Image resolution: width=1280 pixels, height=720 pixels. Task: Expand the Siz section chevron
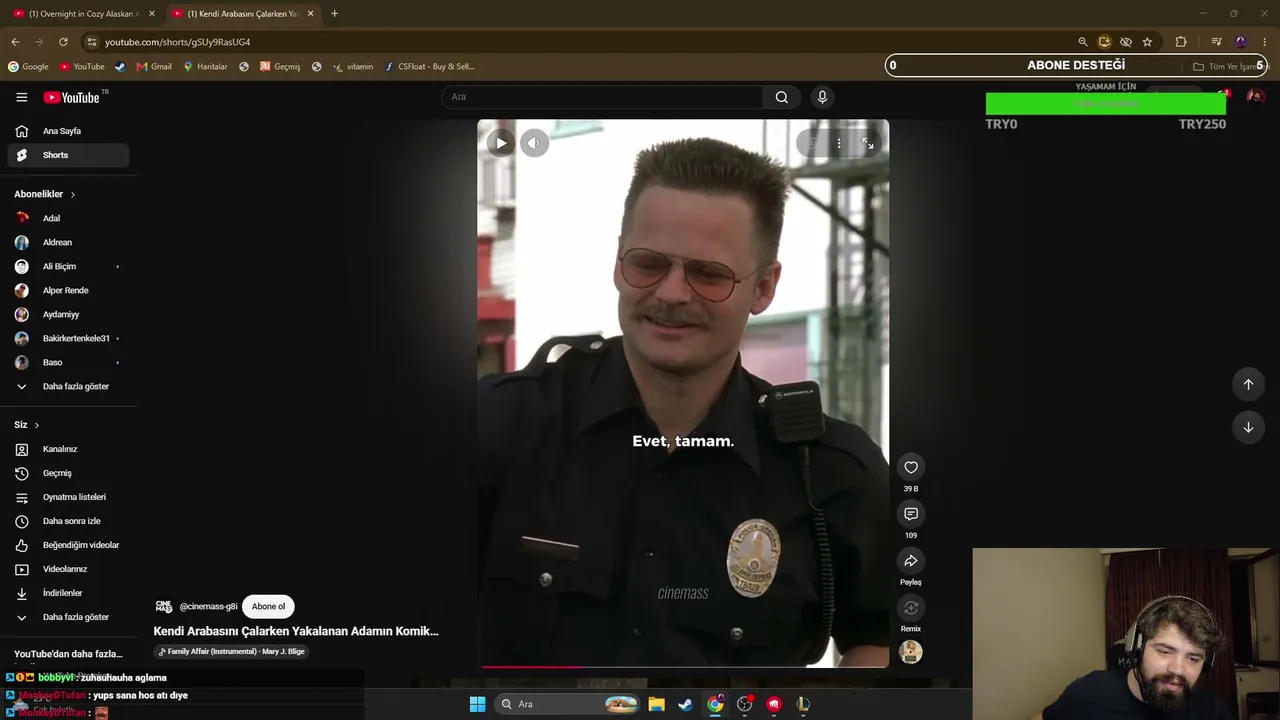tap(37, 425)
